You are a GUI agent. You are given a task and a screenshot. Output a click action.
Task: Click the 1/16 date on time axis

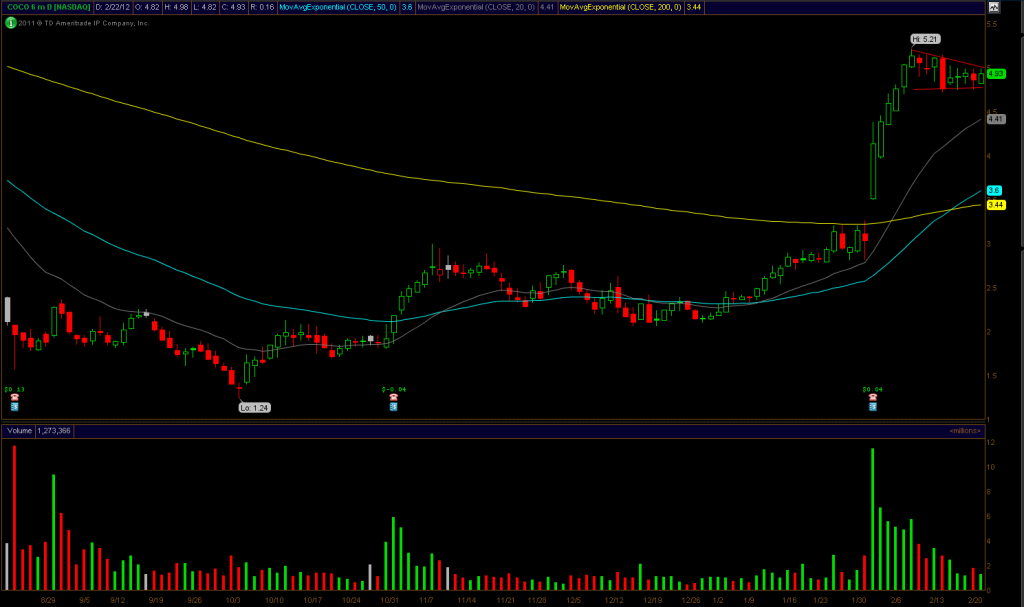790,600
